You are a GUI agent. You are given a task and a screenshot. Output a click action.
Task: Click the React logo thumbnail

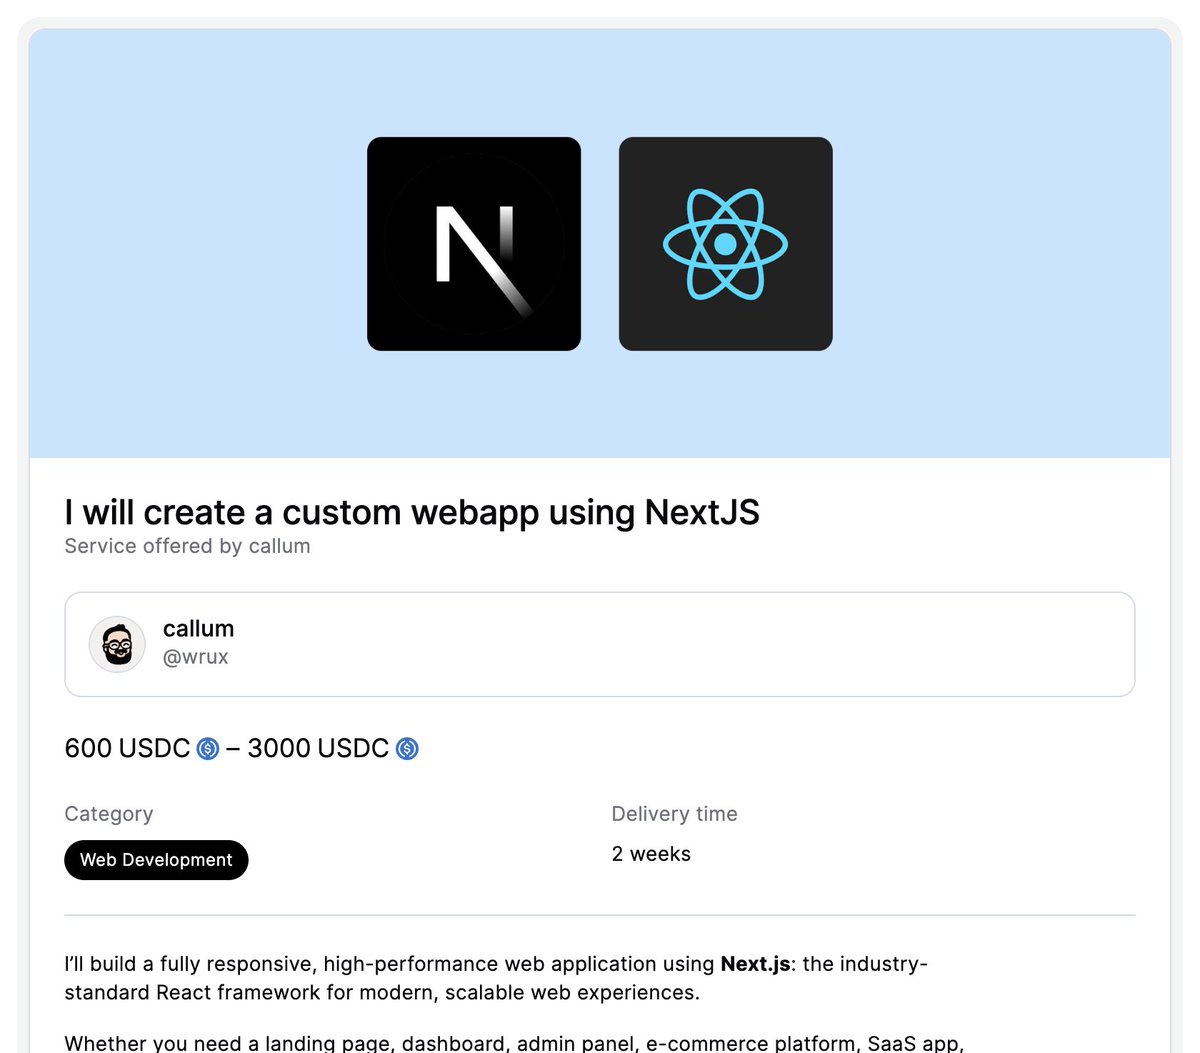(x=726, y=244)
